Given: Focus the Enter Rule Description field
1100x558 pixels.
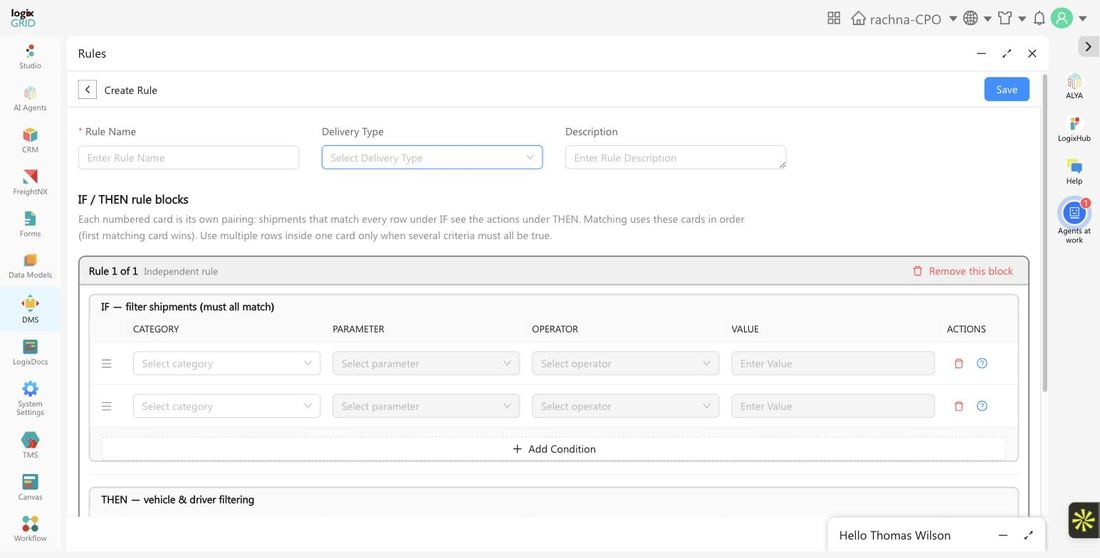Looking at the screenshot, I should point(676,157).
